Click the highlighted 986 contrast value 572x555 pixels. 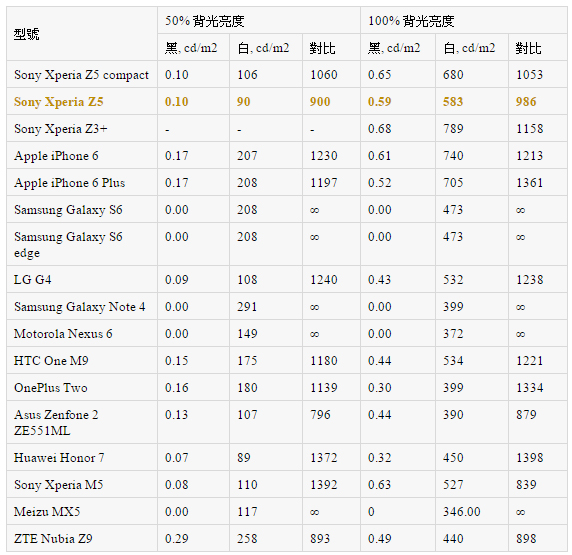(x=526, y=102)
